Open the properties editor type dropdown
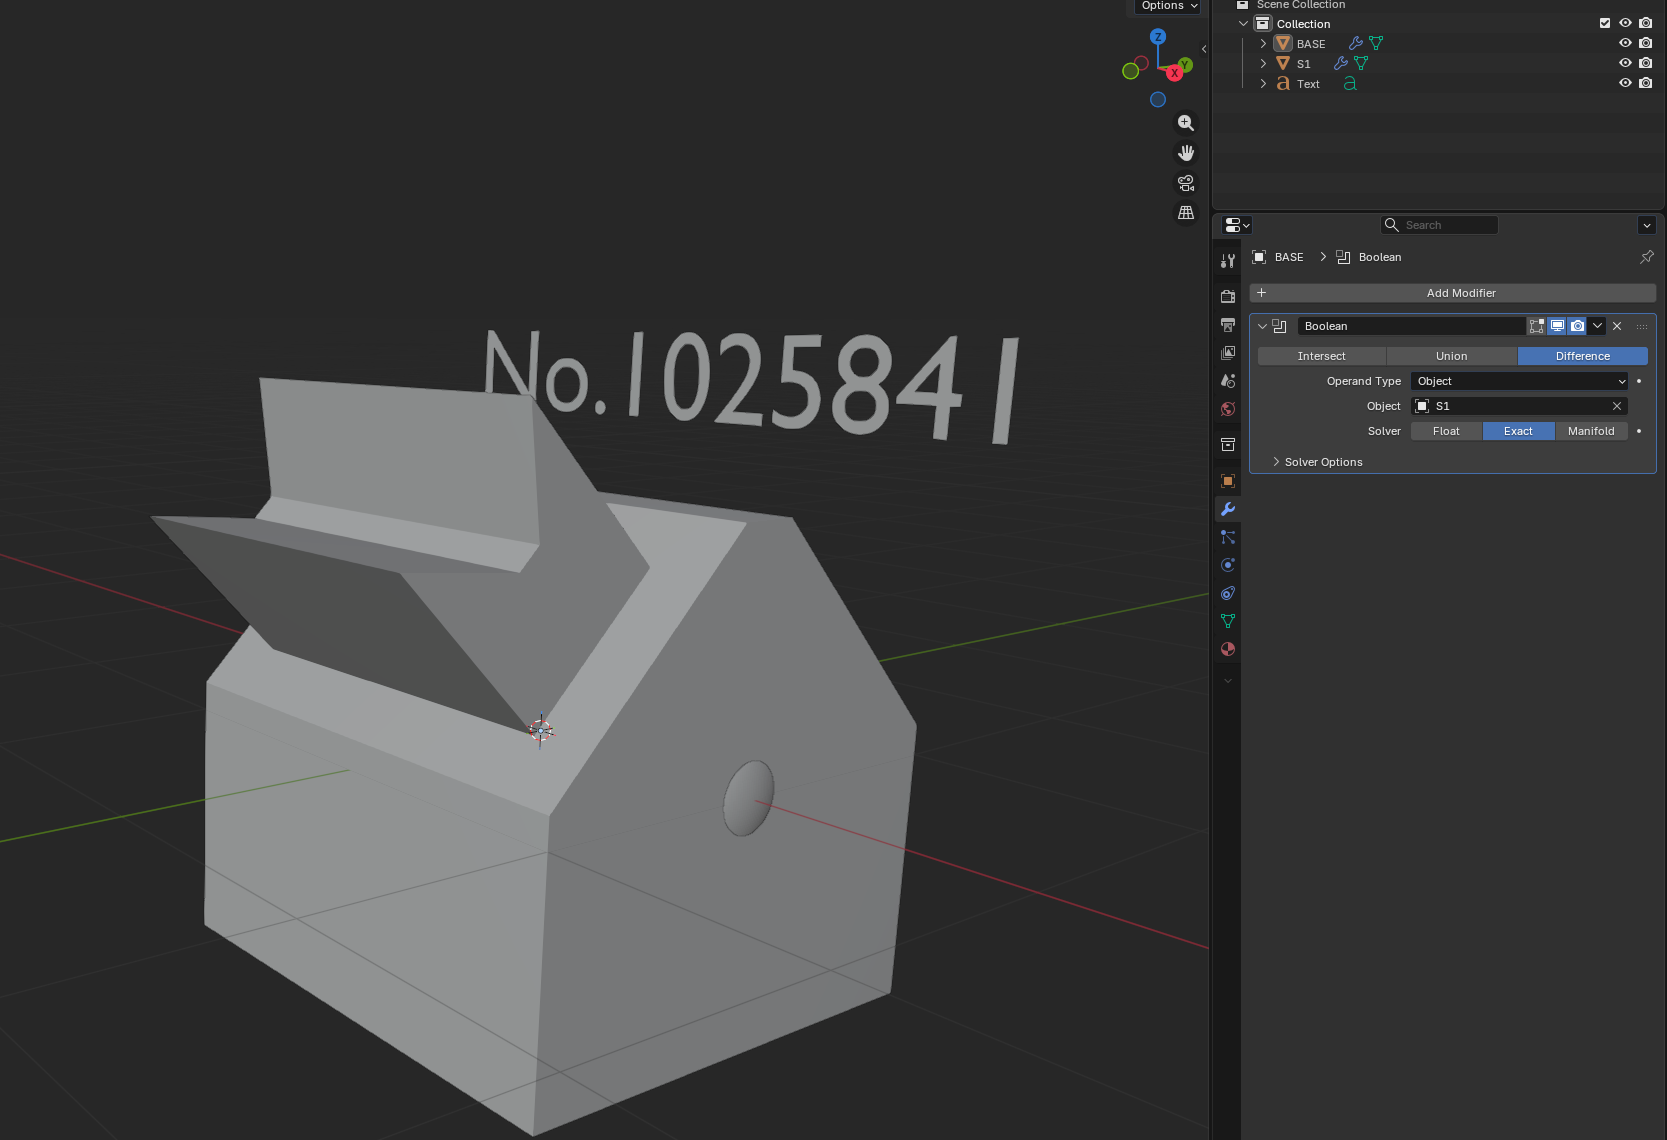Viewport: 1667px width, 1140px height. (1237, 225)
